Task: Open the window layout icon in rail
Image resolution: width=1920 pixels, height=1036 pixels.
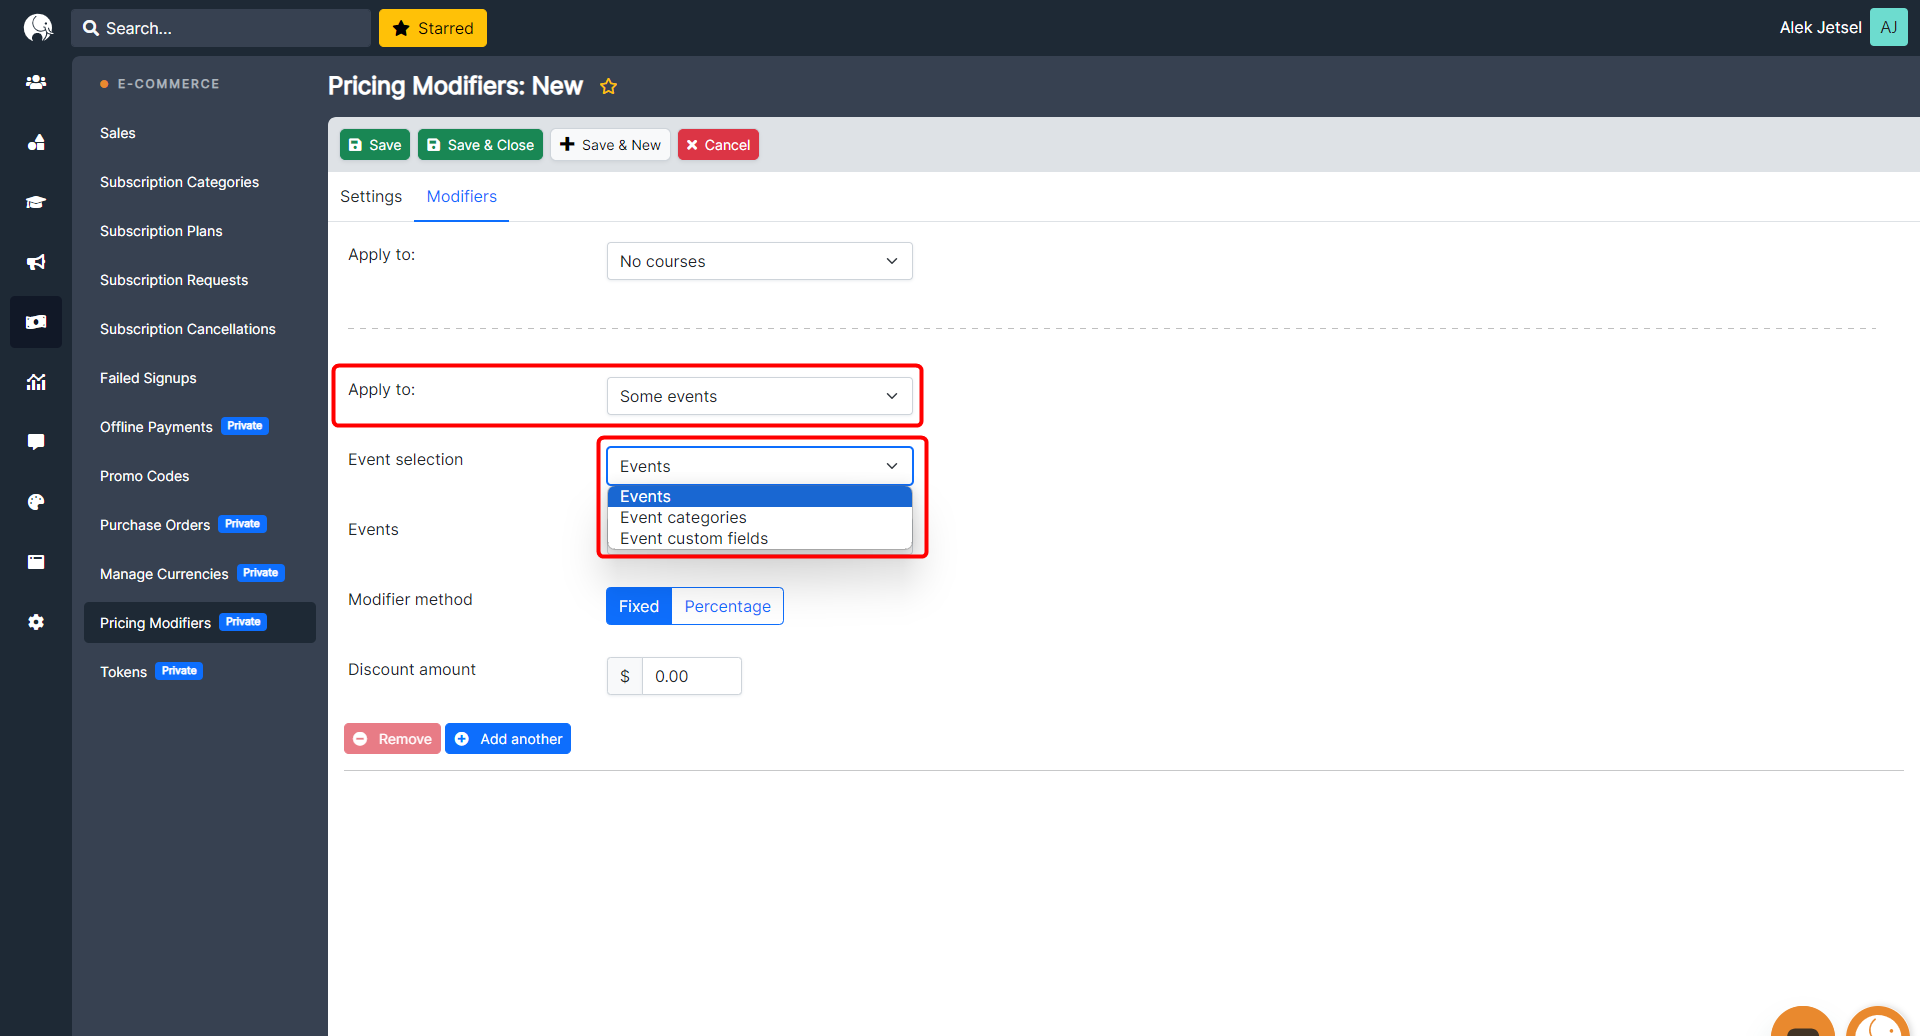Action: [x=36, y=562]
